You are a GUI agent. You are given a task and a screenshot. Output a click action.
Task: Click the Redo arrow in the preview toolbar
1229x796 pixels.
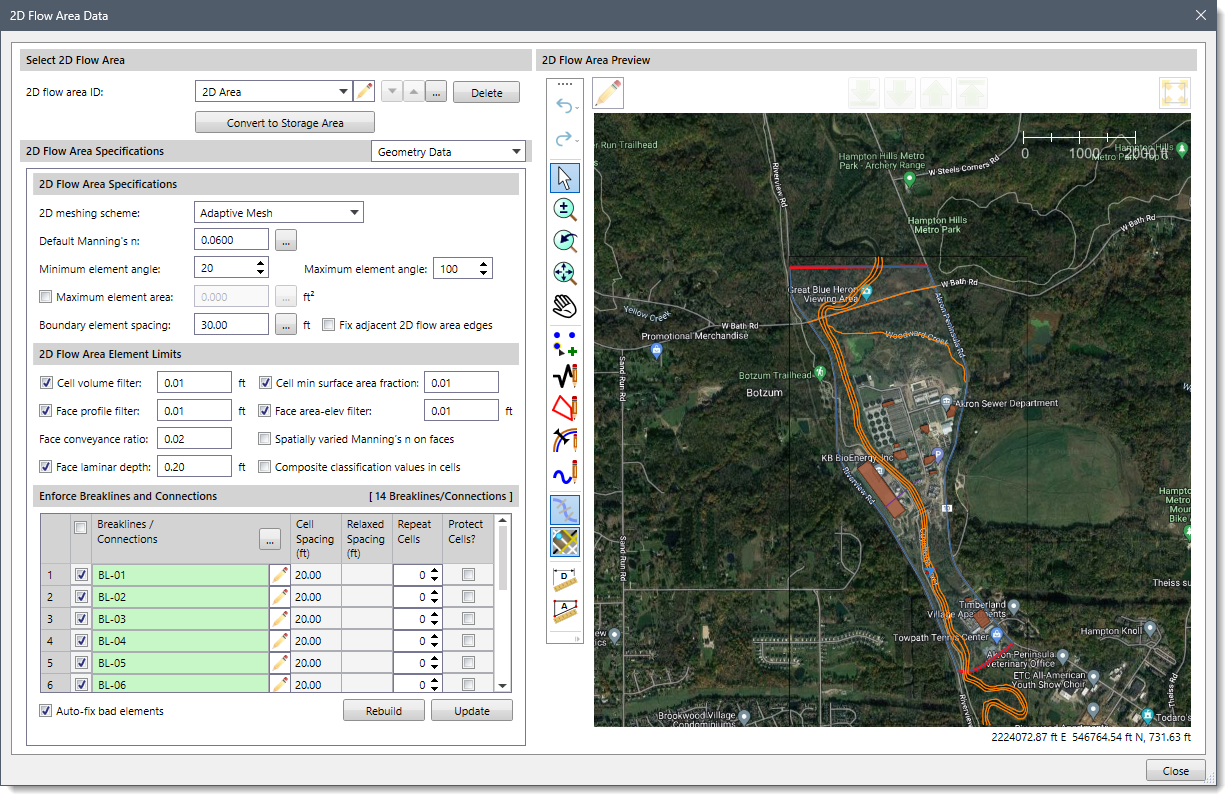(563, 139)
